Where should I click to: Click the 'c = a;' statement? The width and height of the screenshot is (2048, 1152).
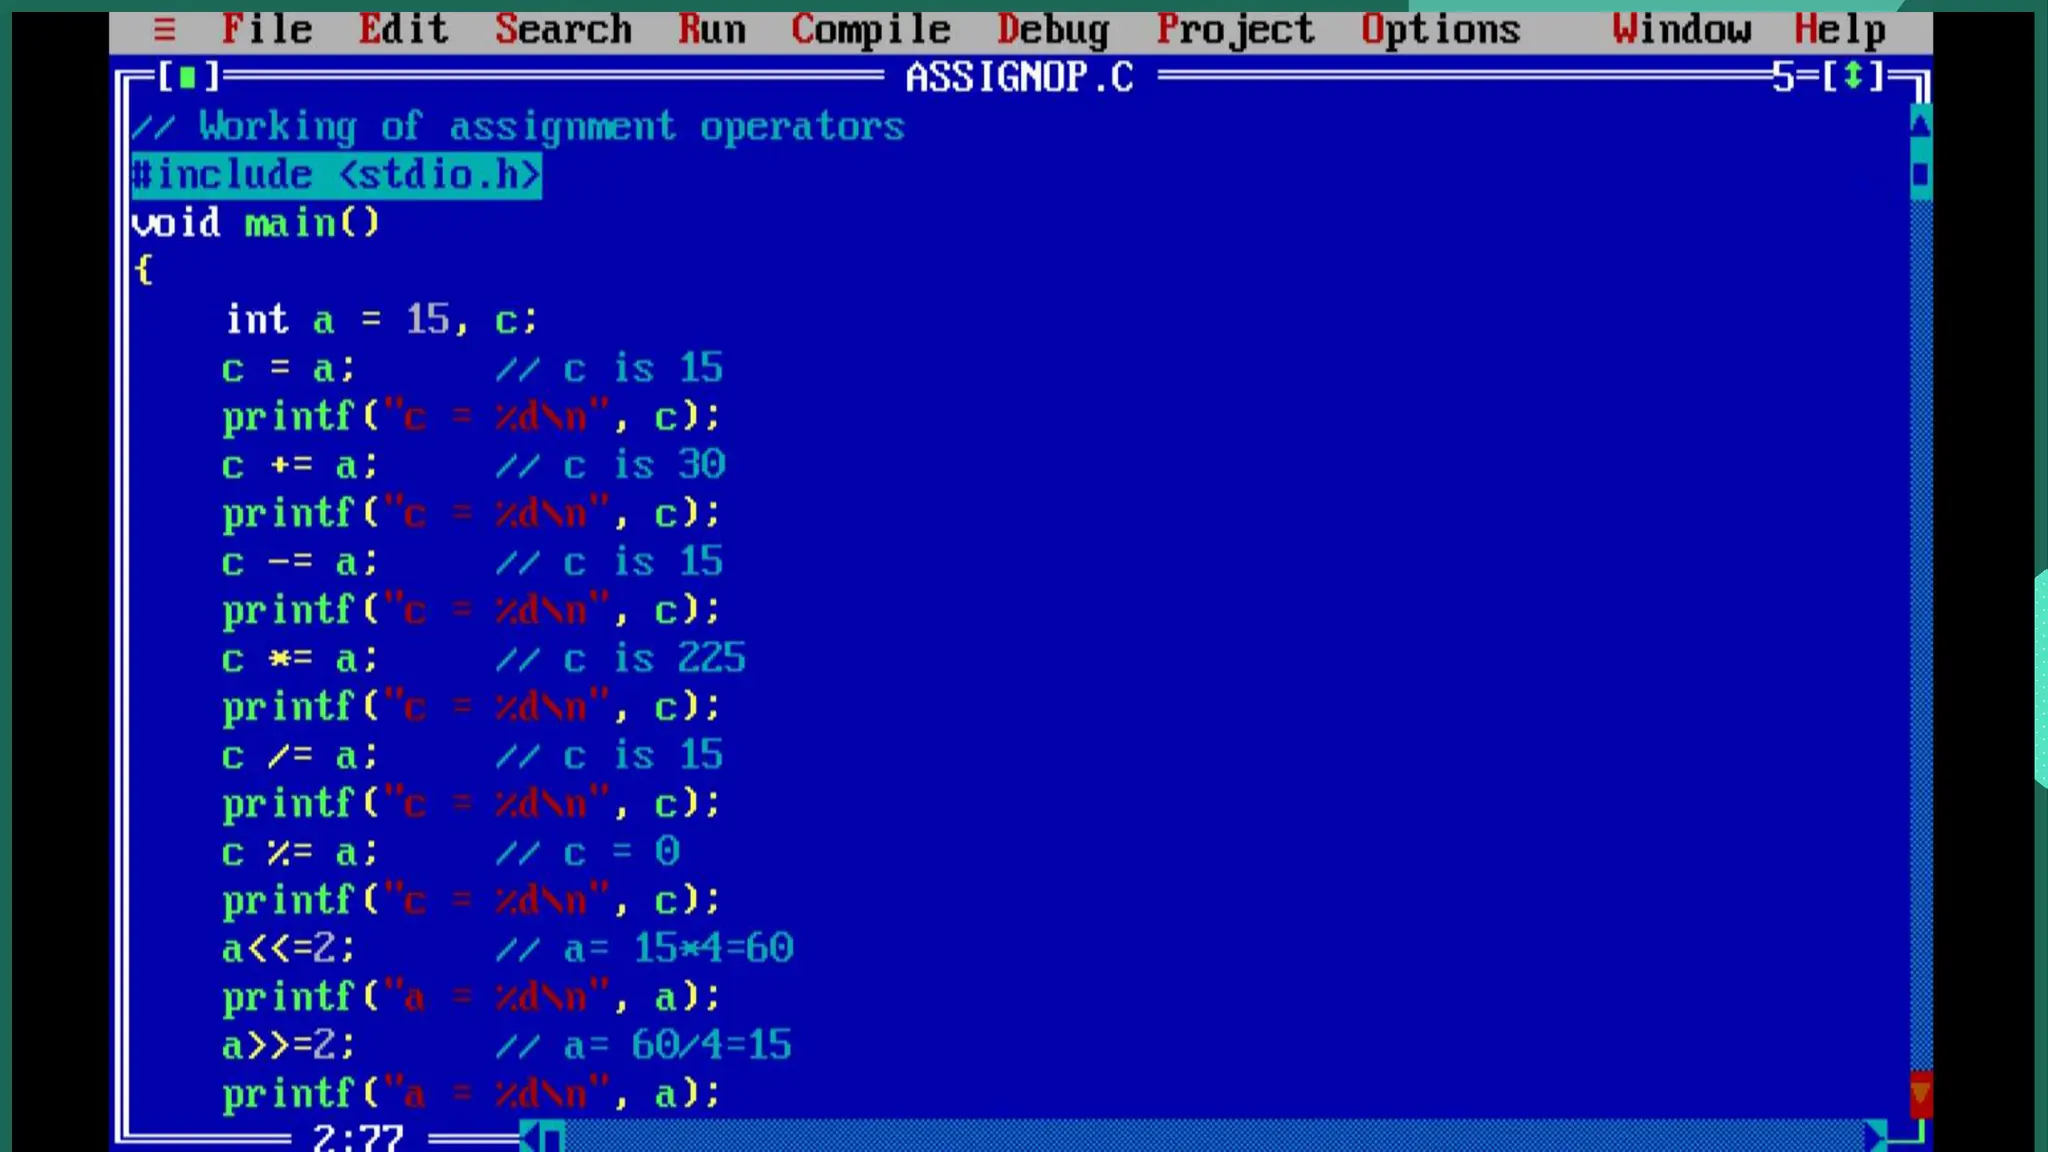click(x=288, y=369)
